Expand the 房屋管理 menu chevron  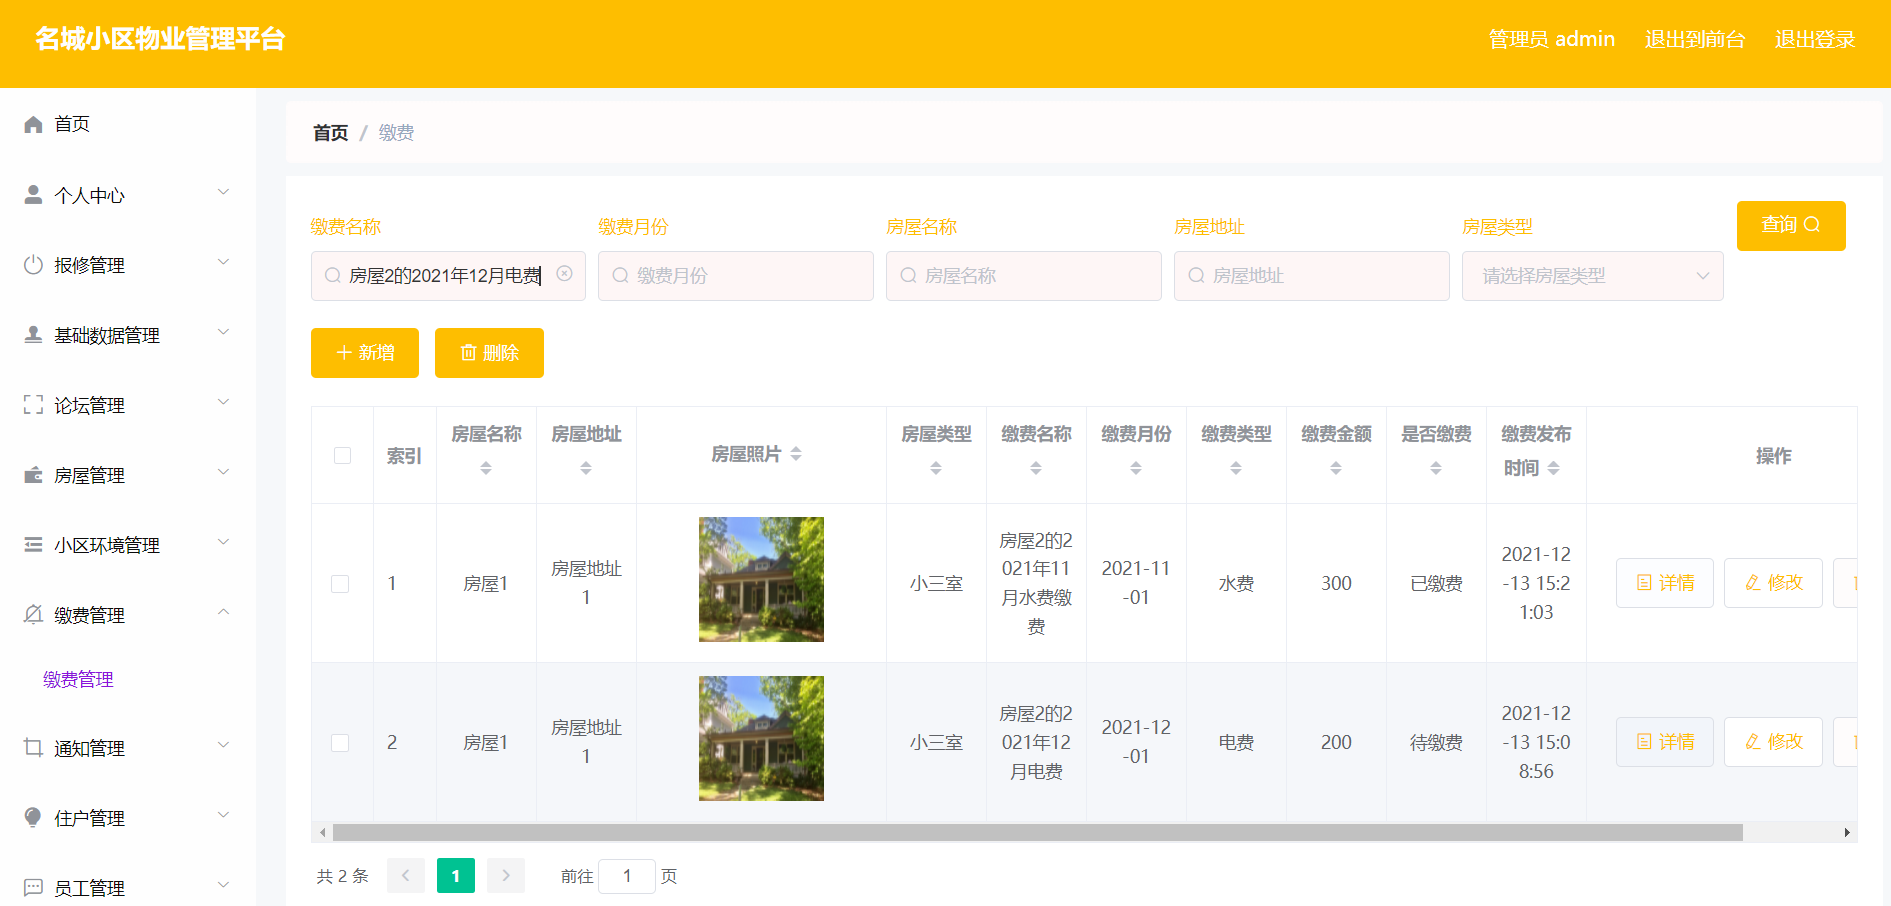pos(224,472)
